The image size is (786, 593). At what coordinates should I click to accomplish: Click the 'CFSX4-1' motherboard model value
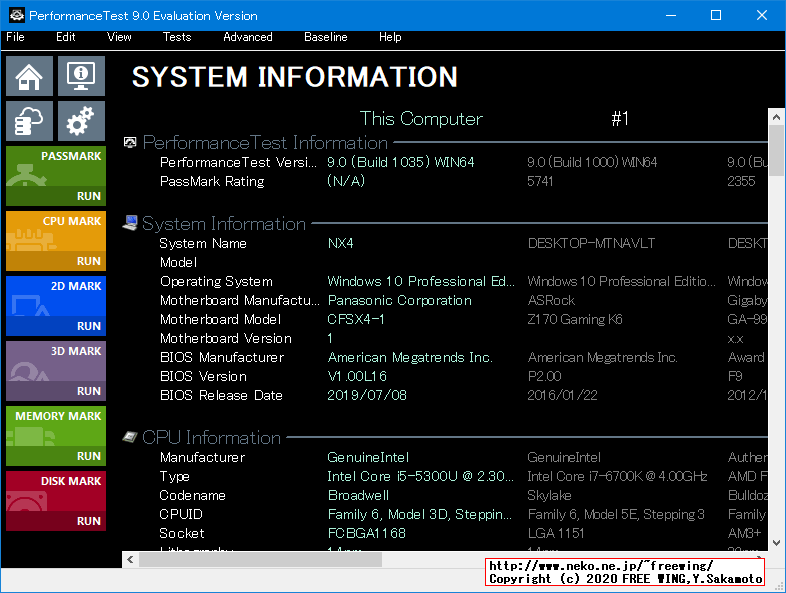356,319
